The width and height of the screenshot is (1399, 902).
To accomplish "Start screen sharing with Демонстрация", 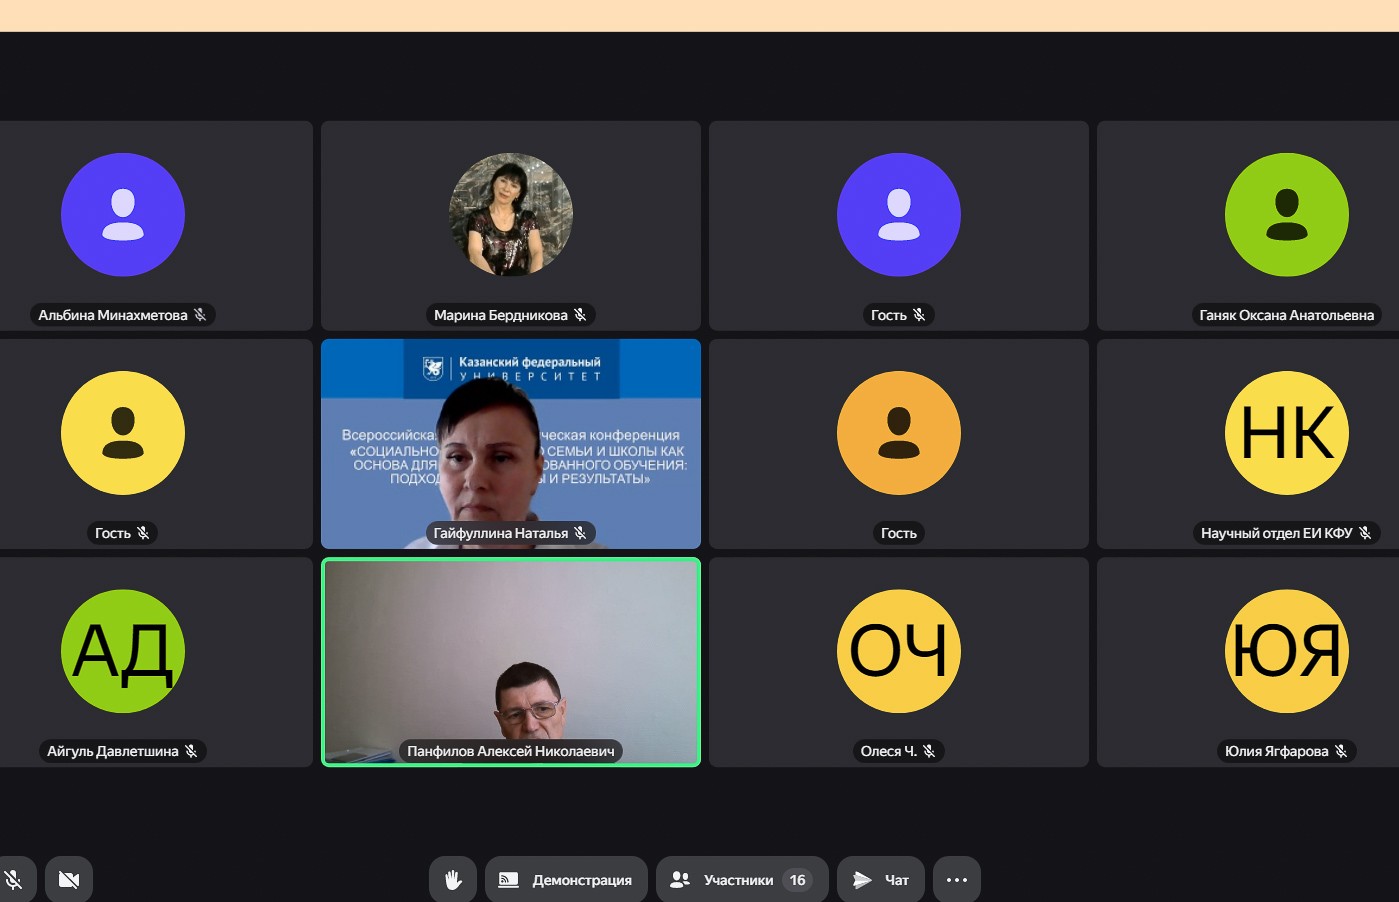I will pos(566,880).
